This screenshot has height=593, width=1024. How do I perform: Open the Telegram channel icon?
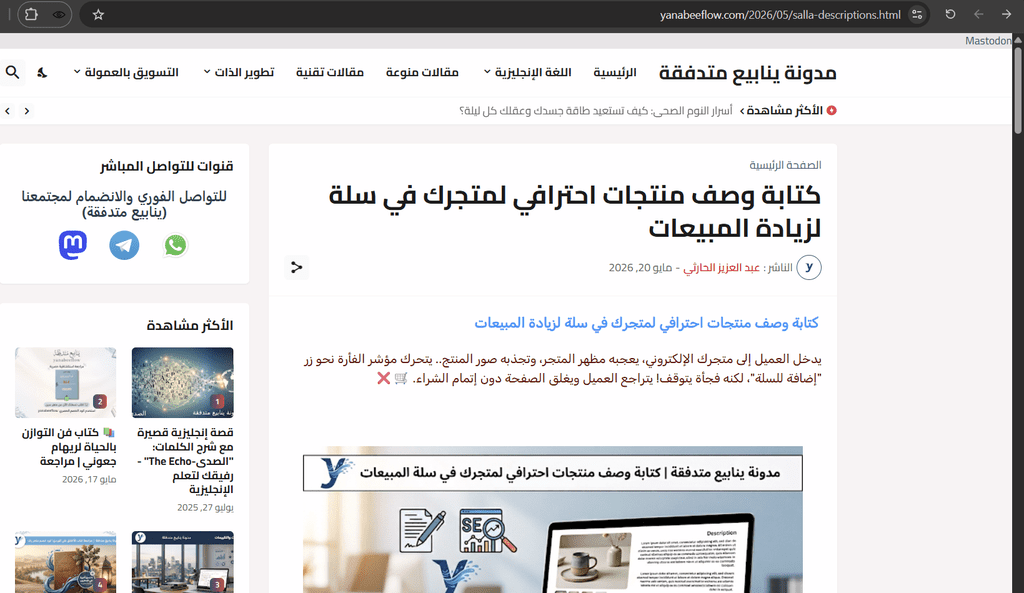(x=124, y=246)
